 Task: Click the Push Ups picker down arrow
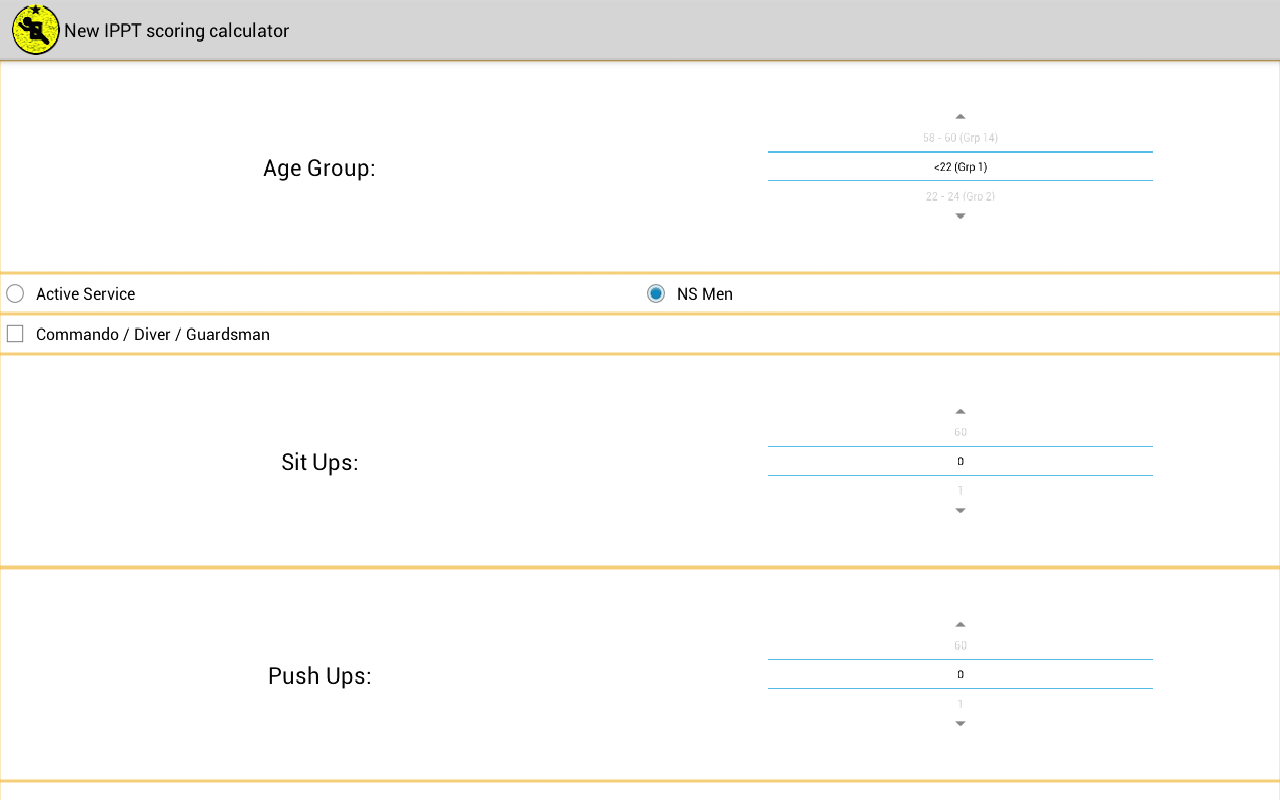point(960,722)
